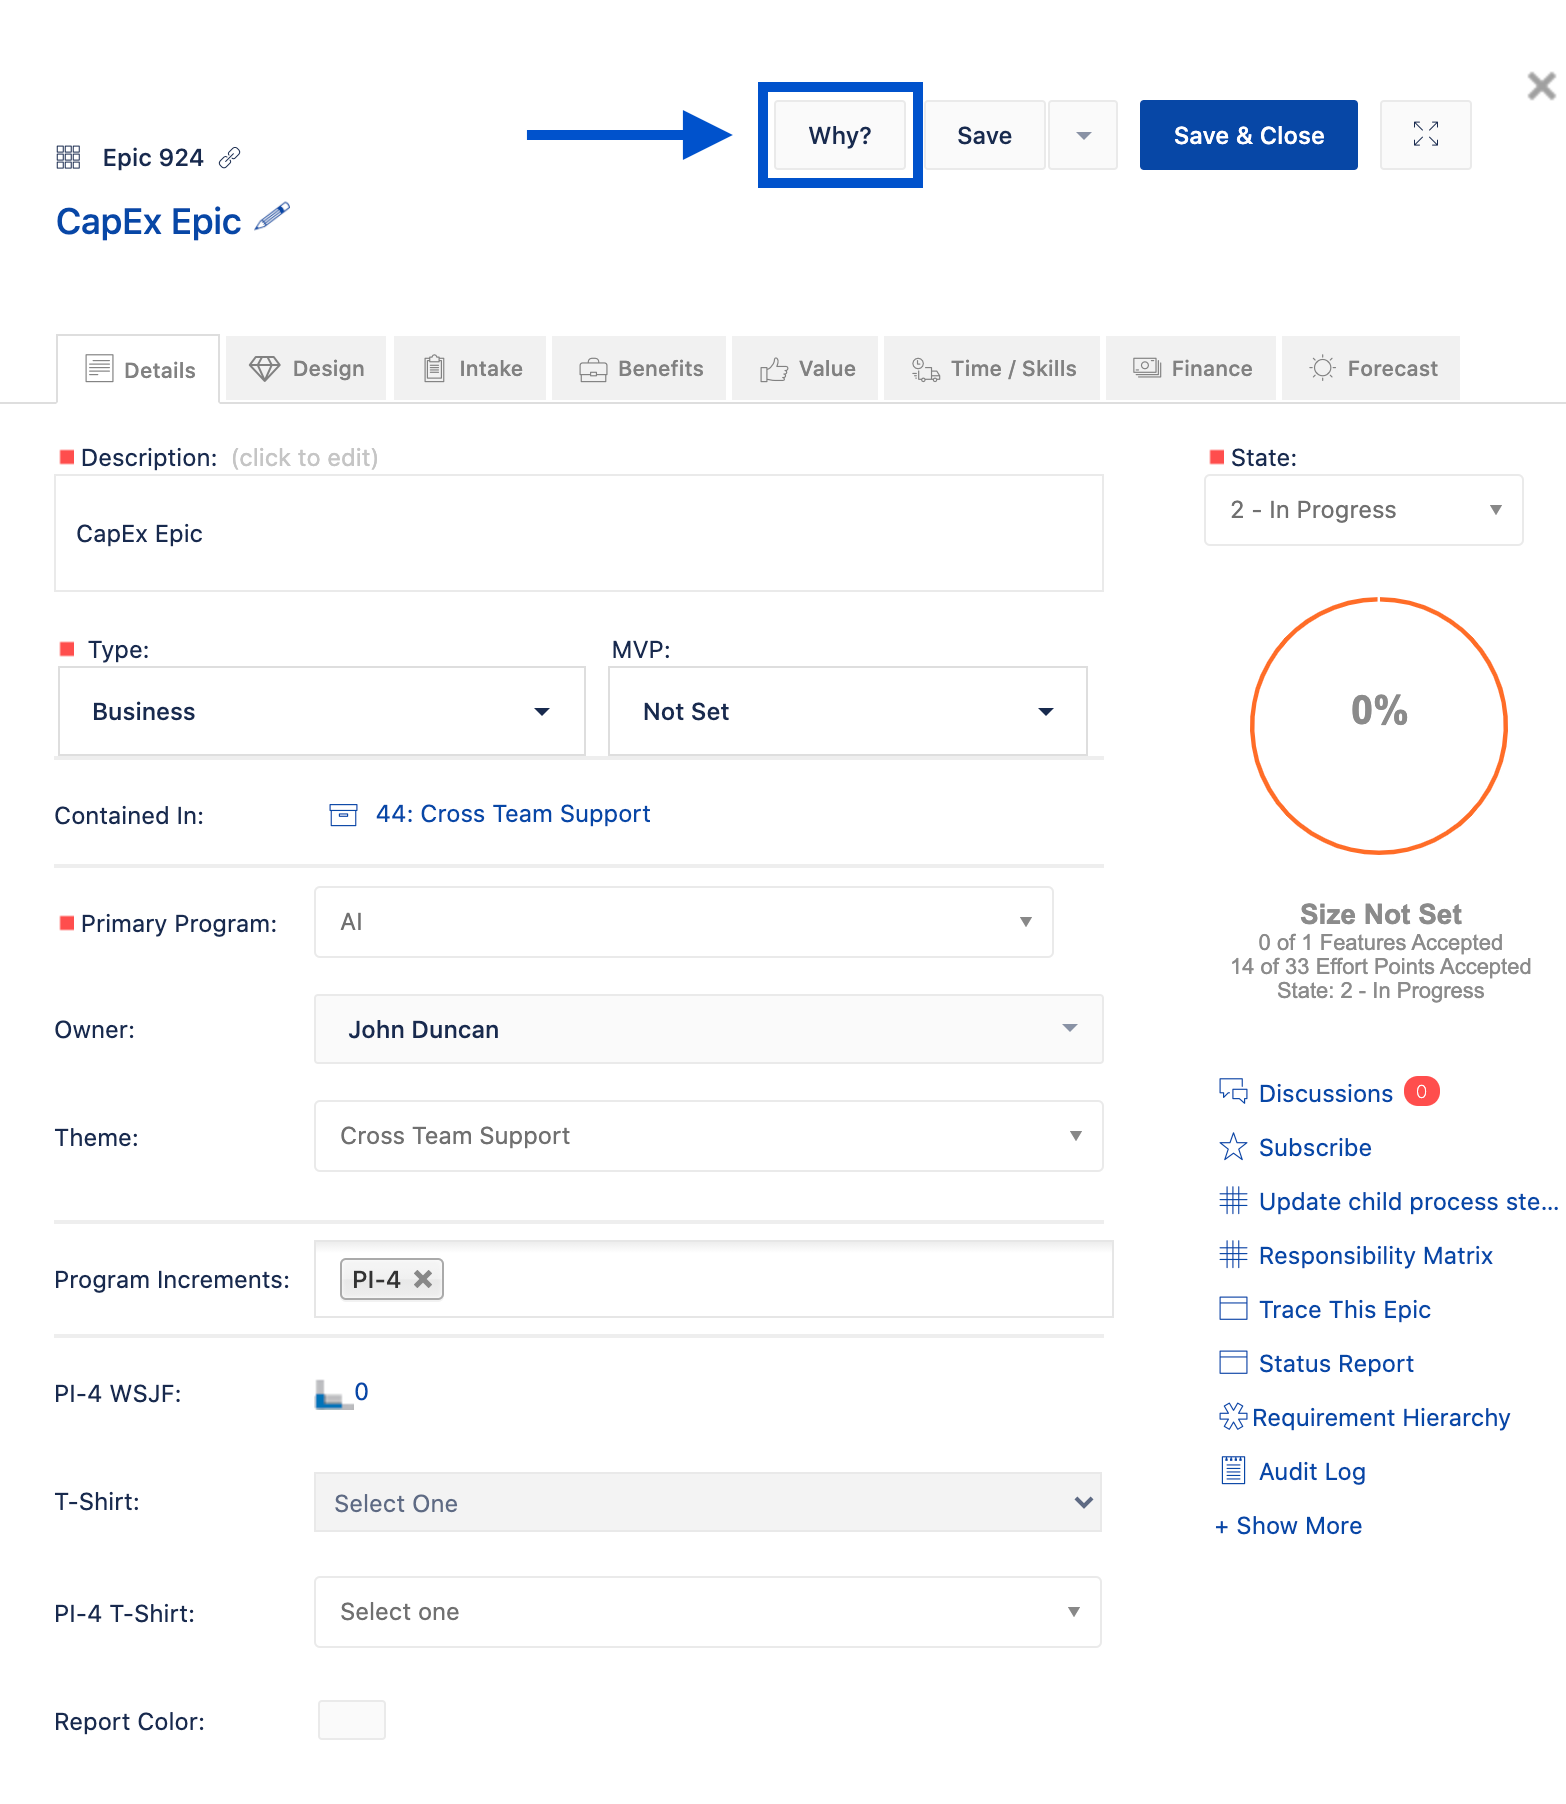This screenshot has width=1566, height=1804.
Task: Click the Description text field
Action: [578, 534]
